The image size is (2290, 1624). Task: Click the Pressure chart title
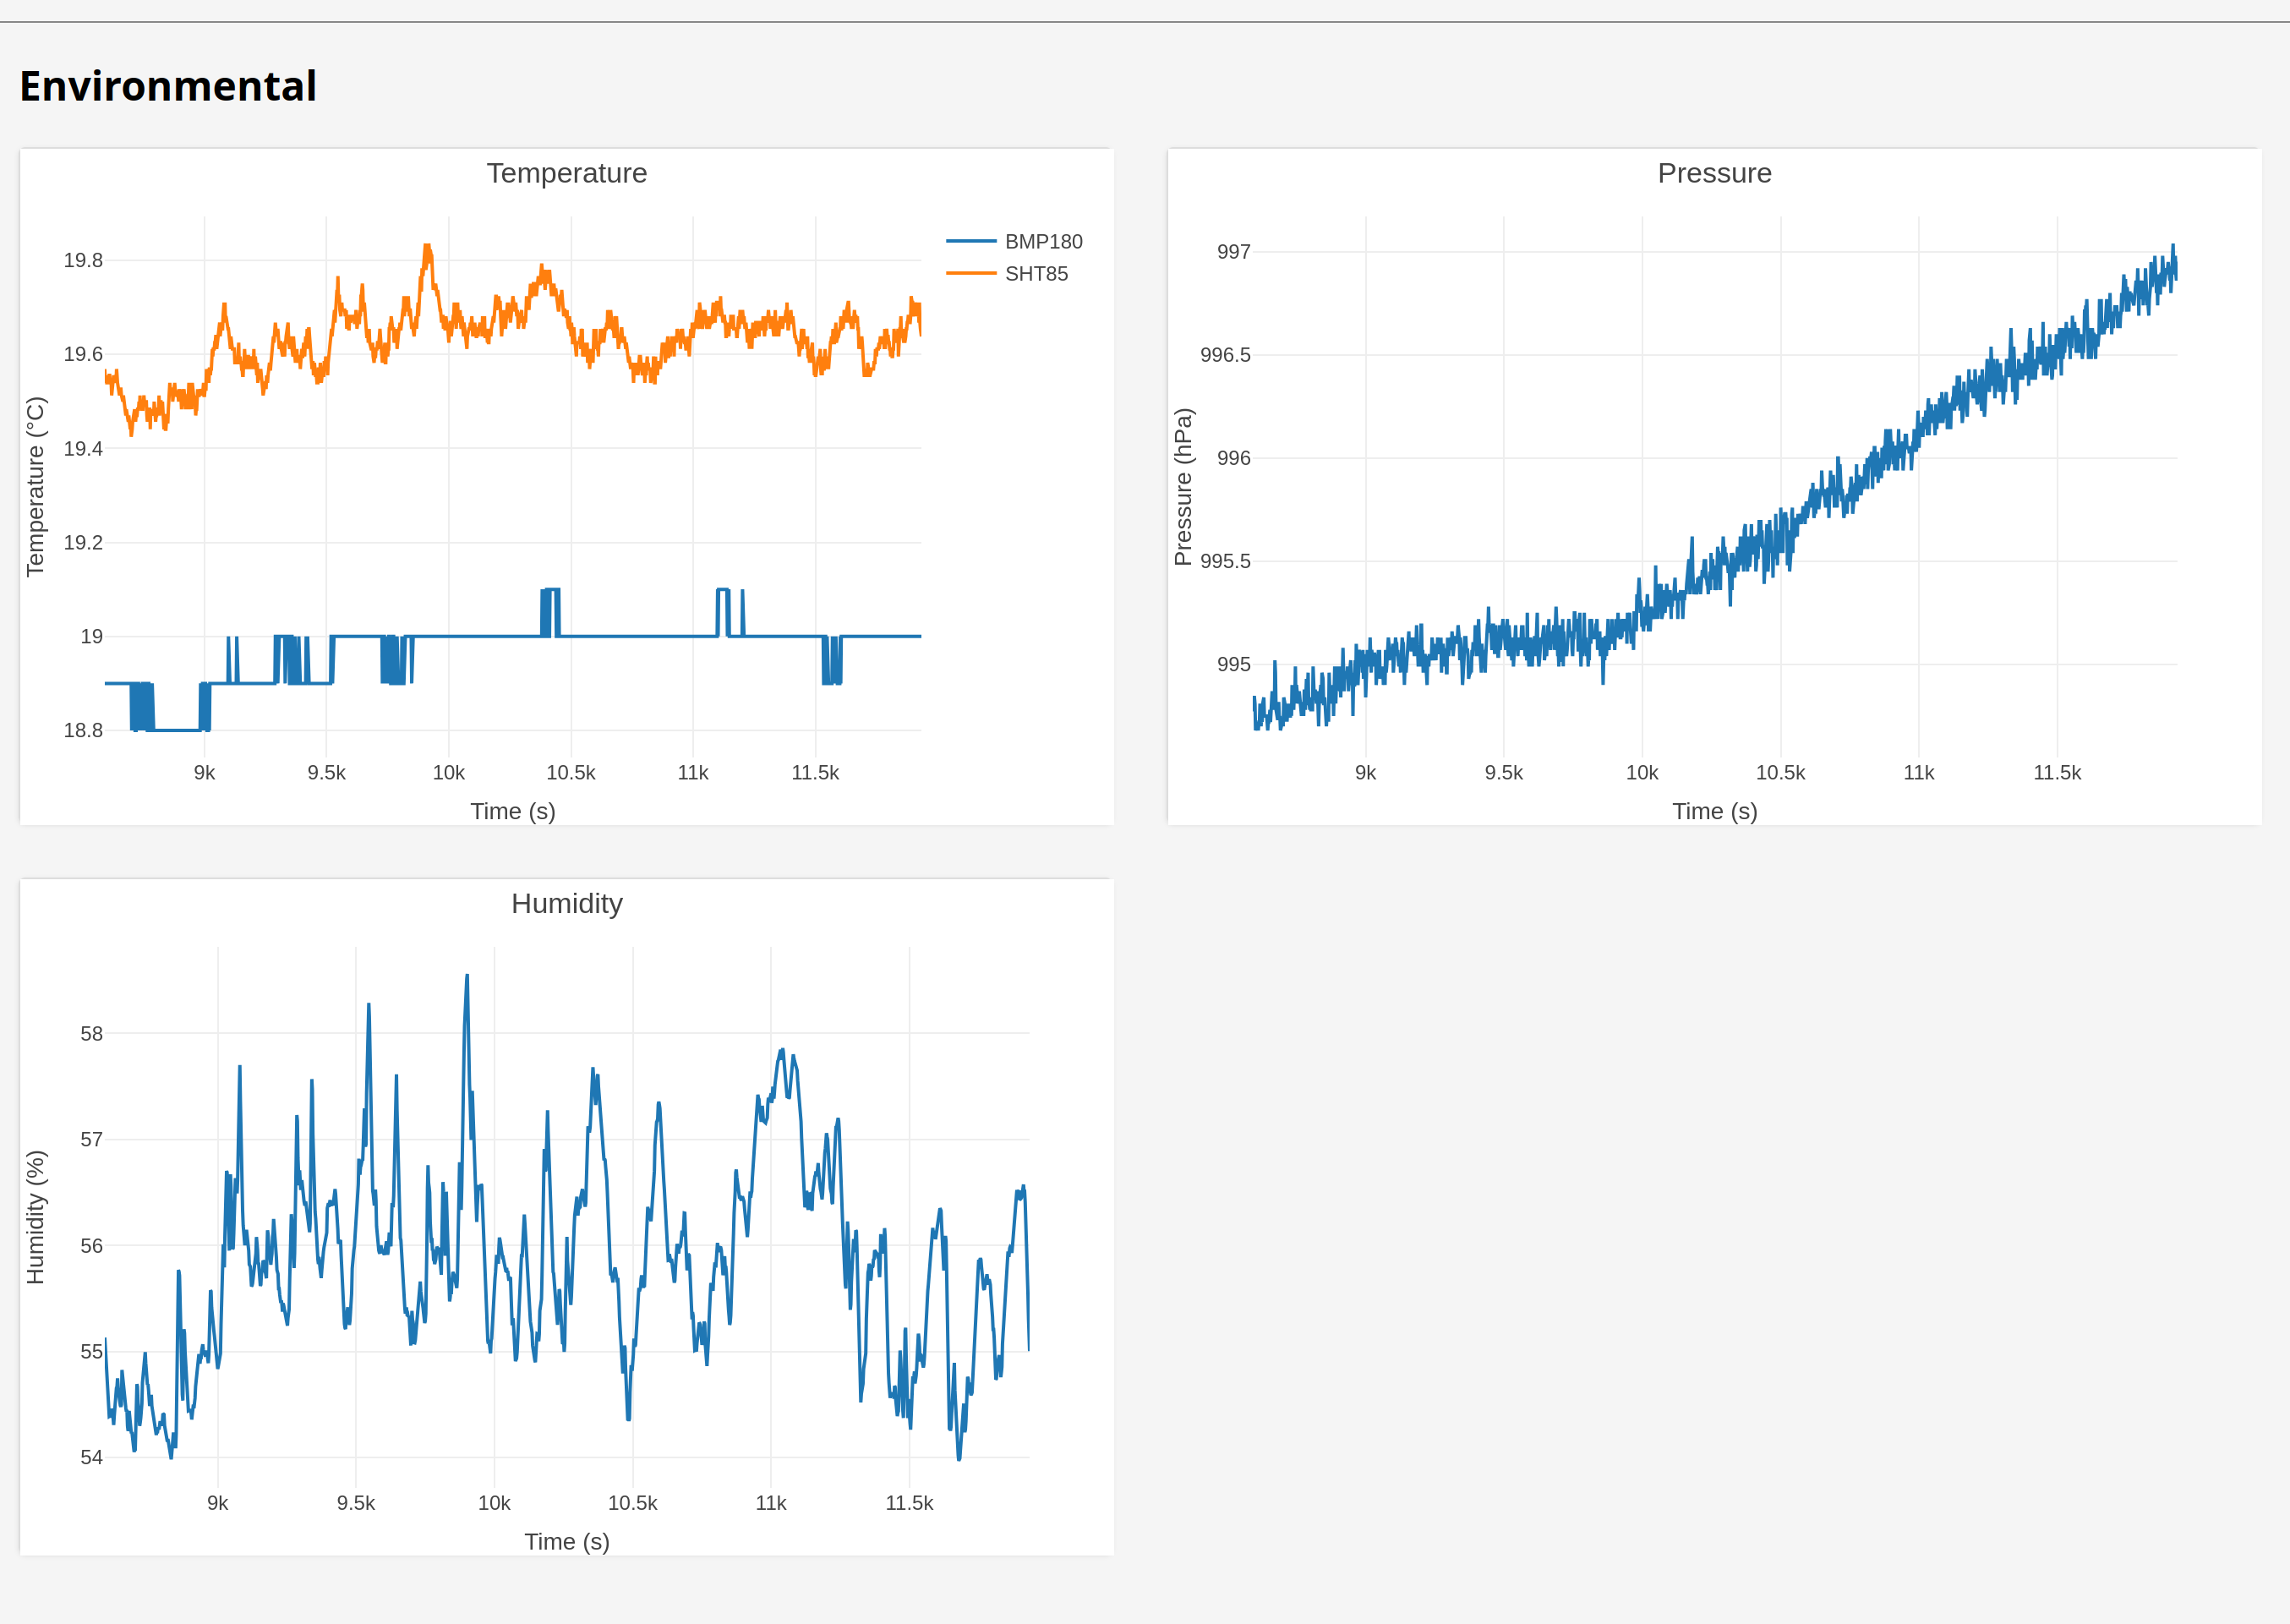coord(1714,173)
